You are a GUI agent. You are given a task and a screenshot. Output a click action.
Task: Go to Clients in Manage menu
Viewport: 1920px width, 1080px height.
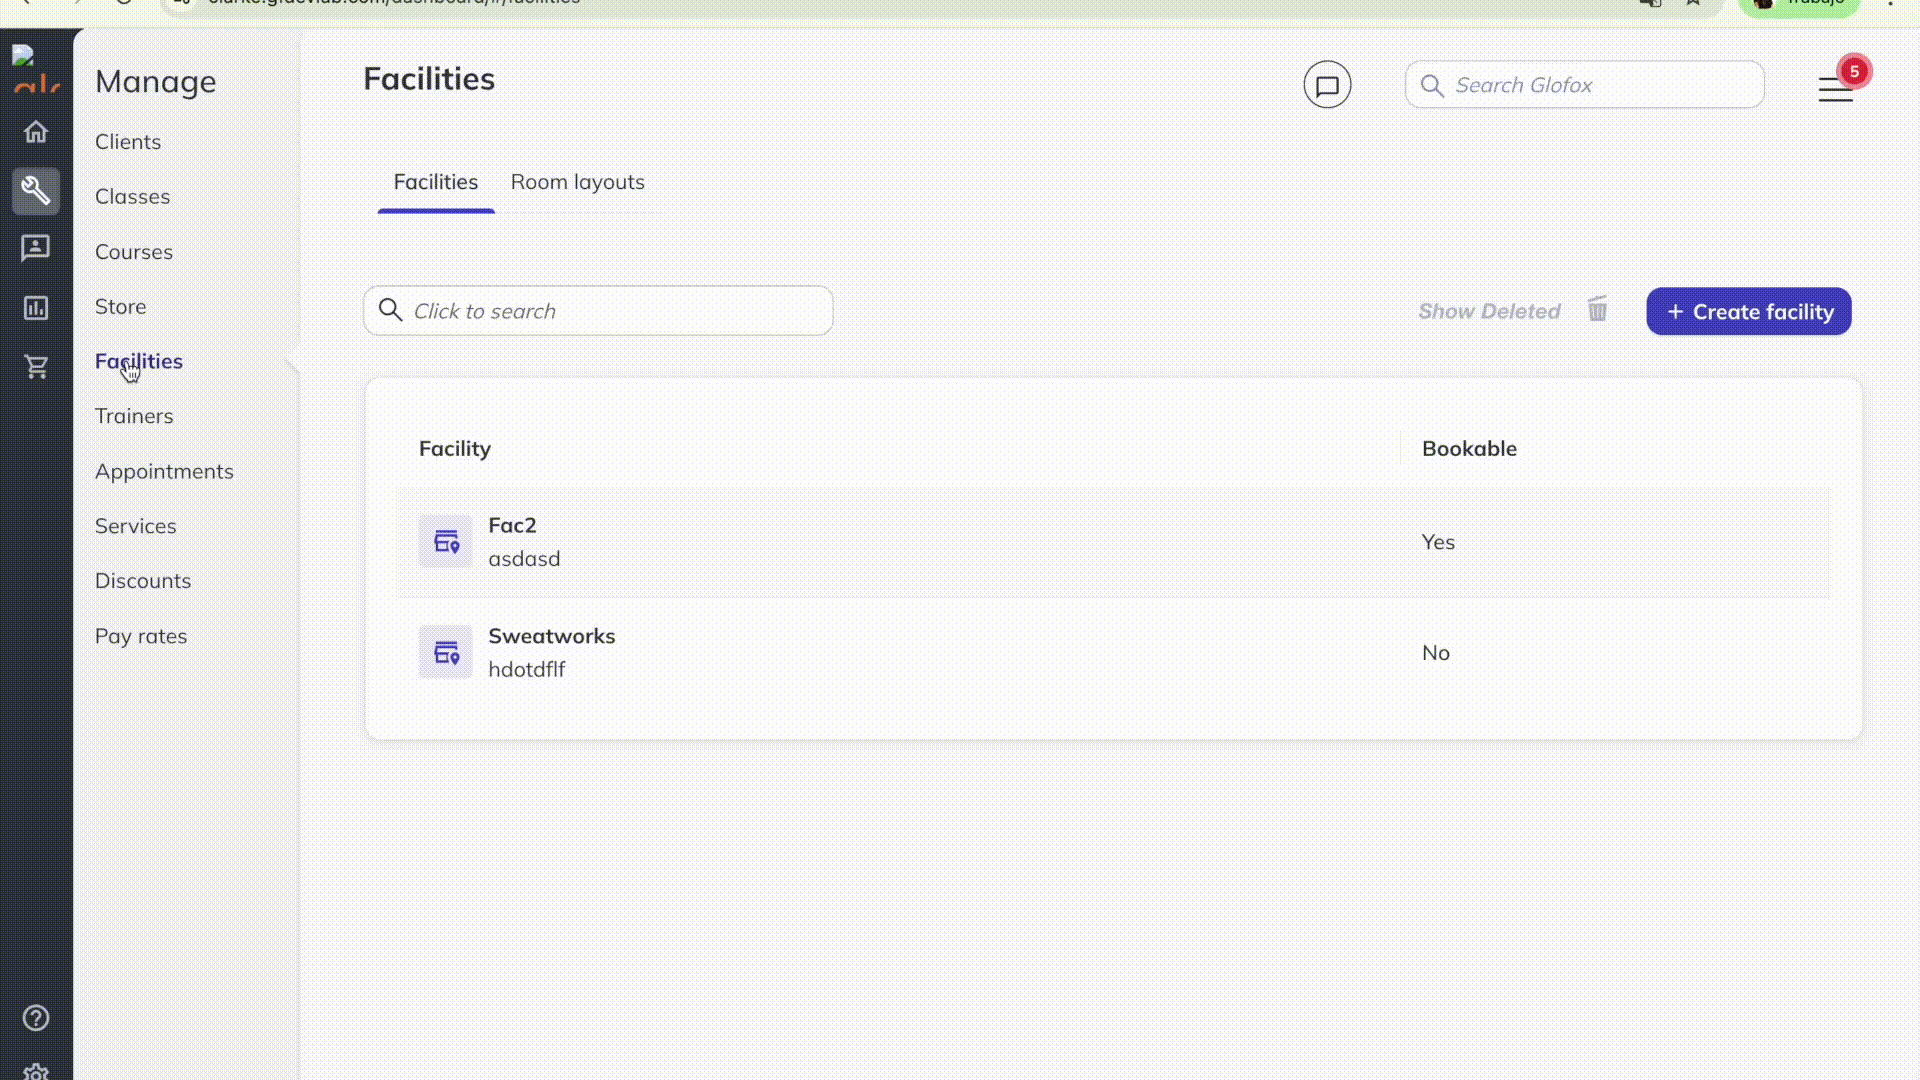click(x=128, y=142)
